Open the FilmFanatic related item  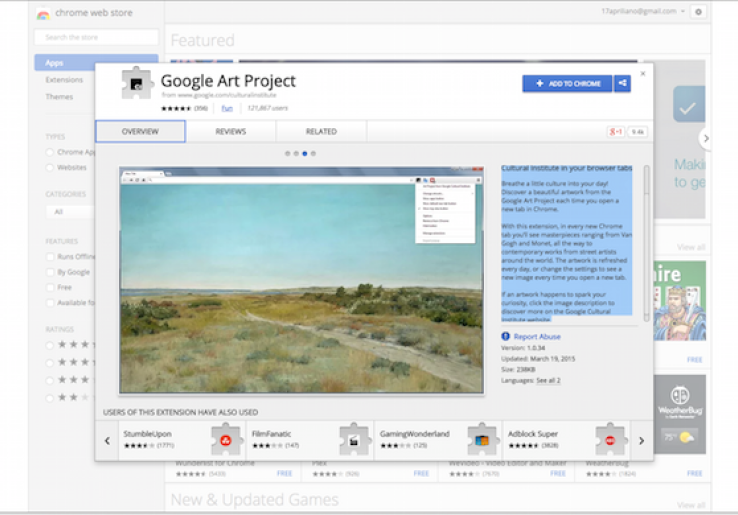[310, 440]
